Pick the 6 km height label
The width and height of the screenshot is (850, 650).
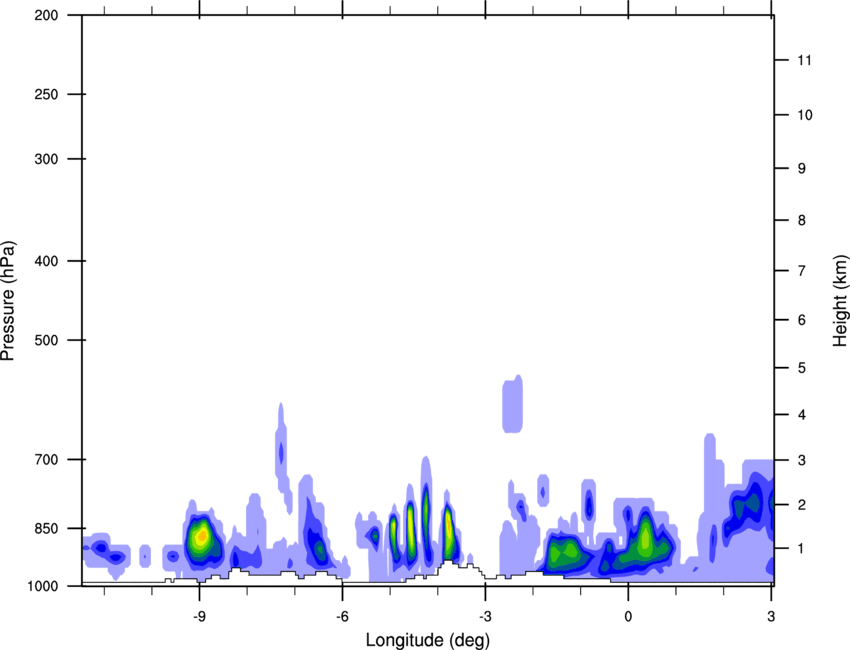802,320
